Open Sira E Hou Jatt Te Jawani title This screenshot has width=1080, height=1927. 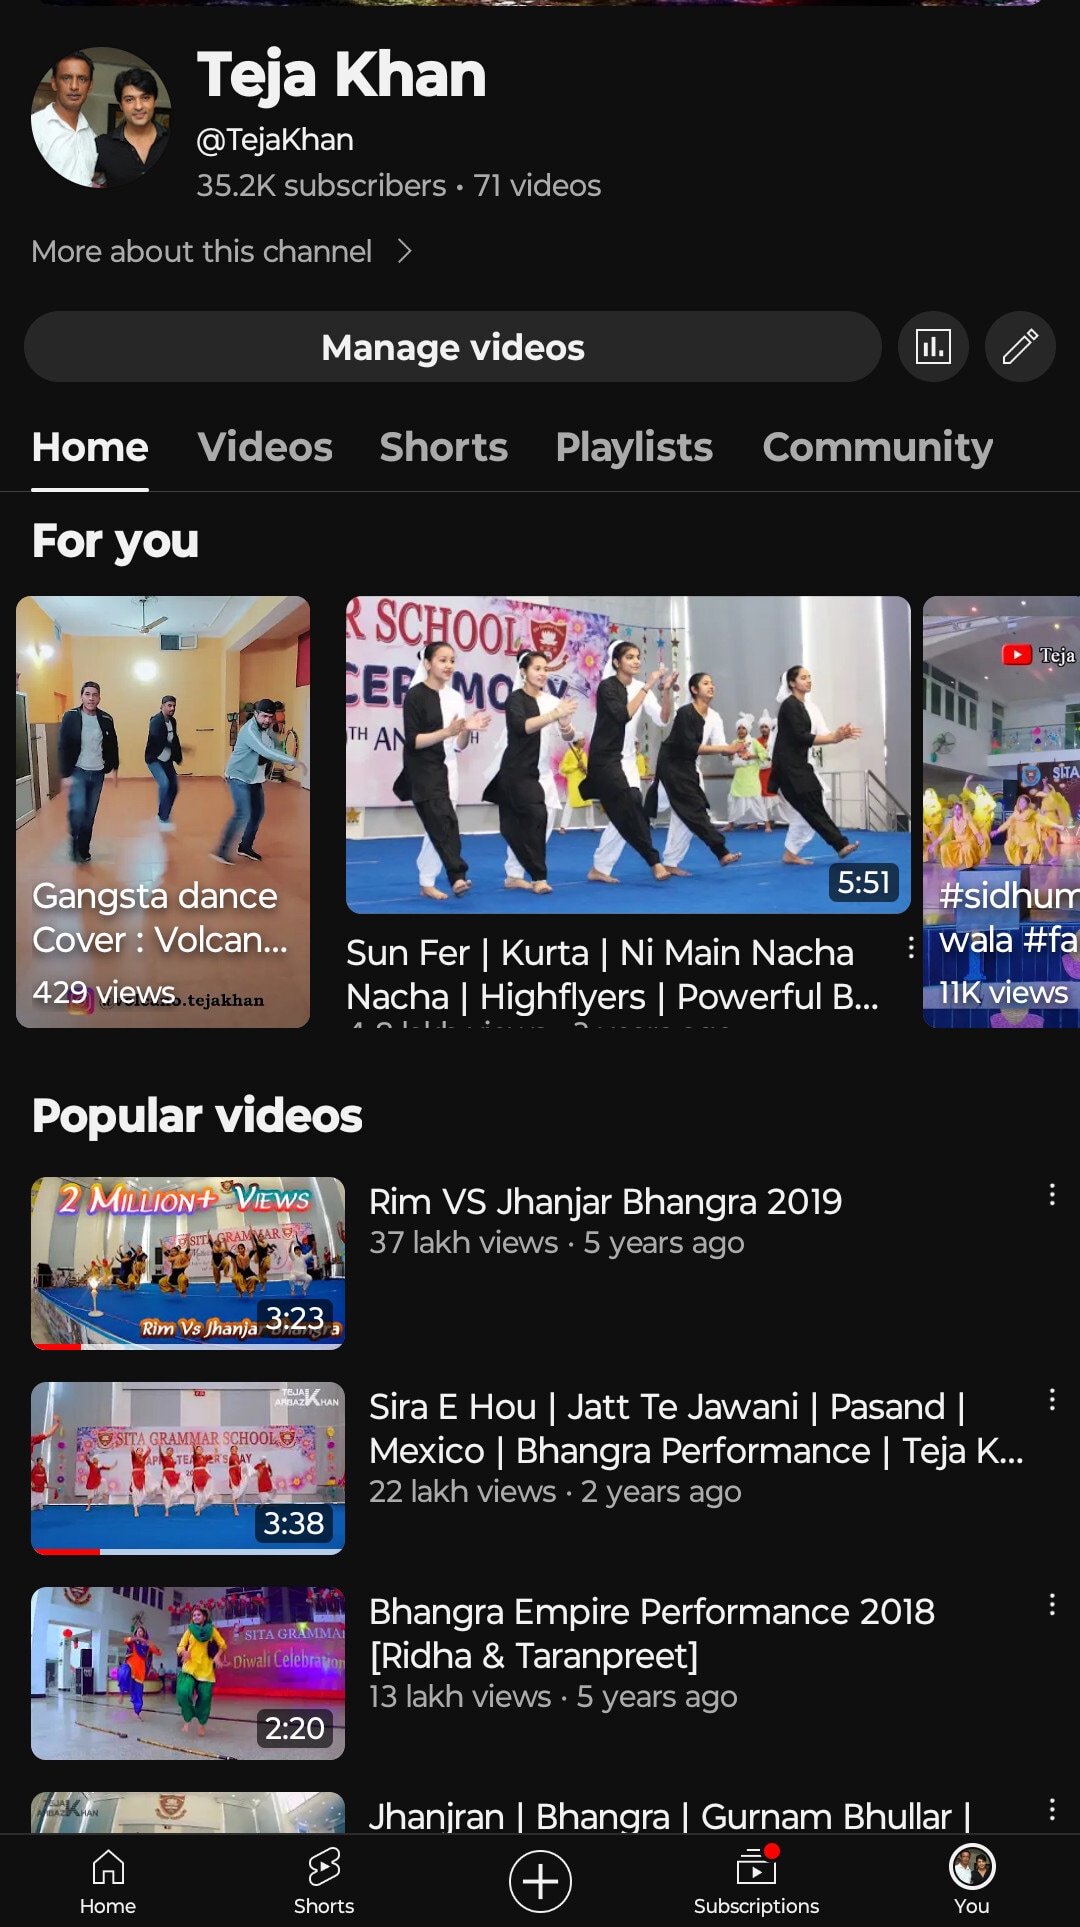[696, 1428]
